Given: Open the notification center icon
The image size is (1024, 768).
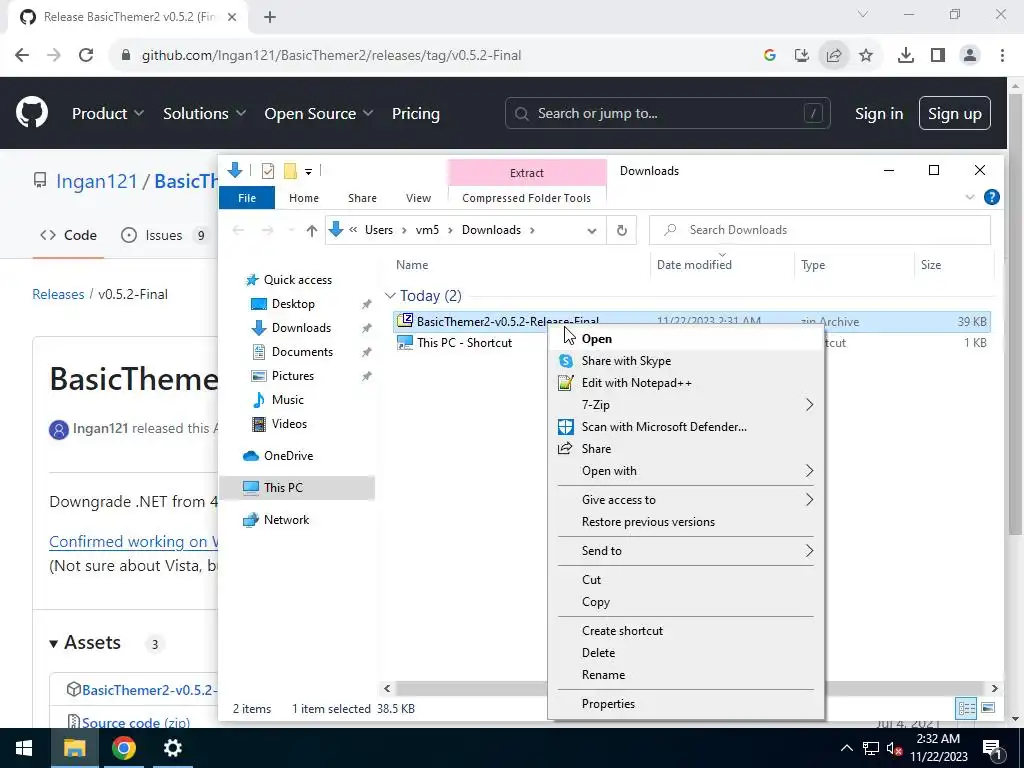Looking at the screenshot, I should click(x=992, y=748).
